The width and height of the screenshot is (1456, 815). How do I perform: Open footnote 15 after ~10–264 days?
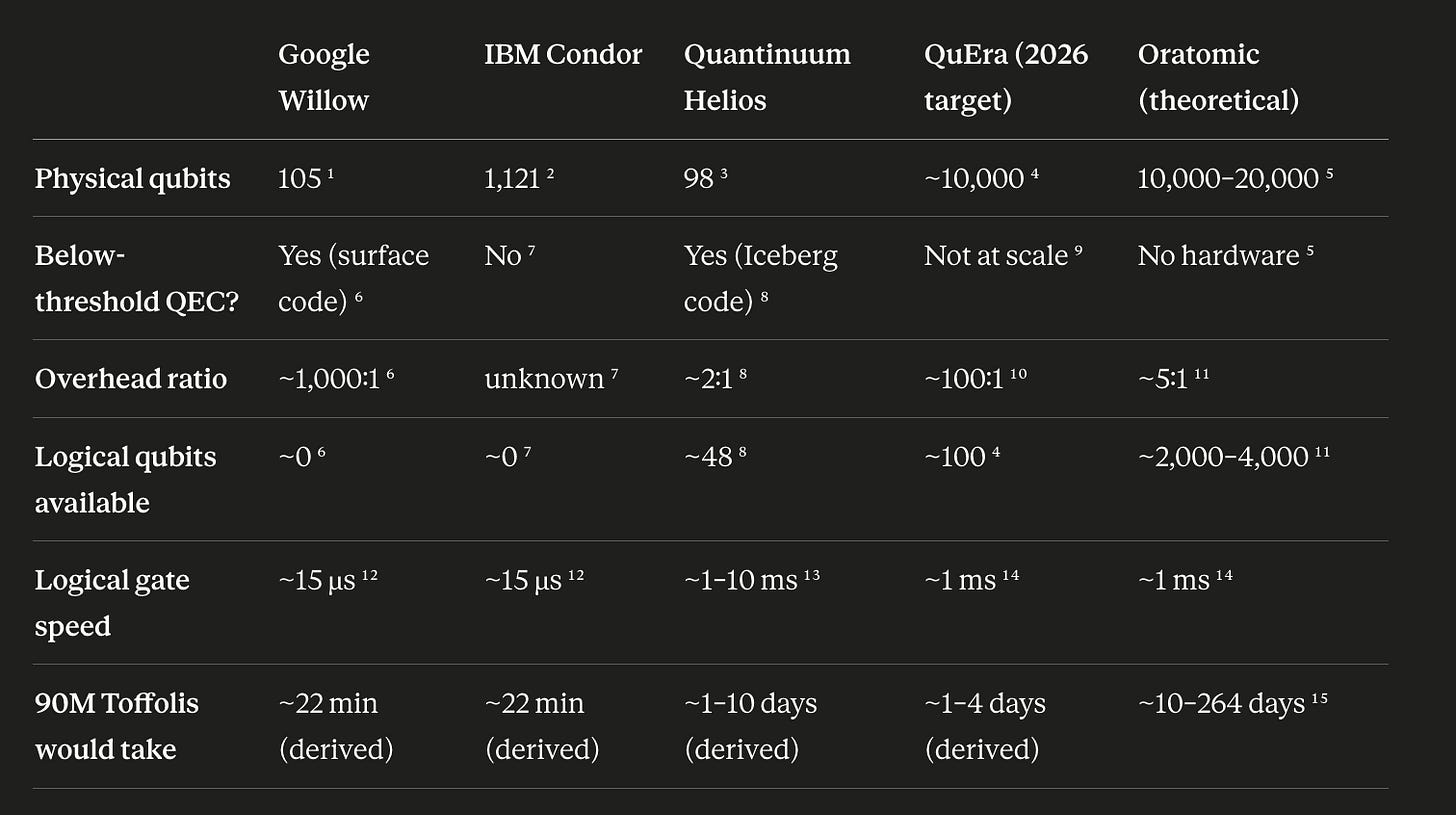[1320, 698]
